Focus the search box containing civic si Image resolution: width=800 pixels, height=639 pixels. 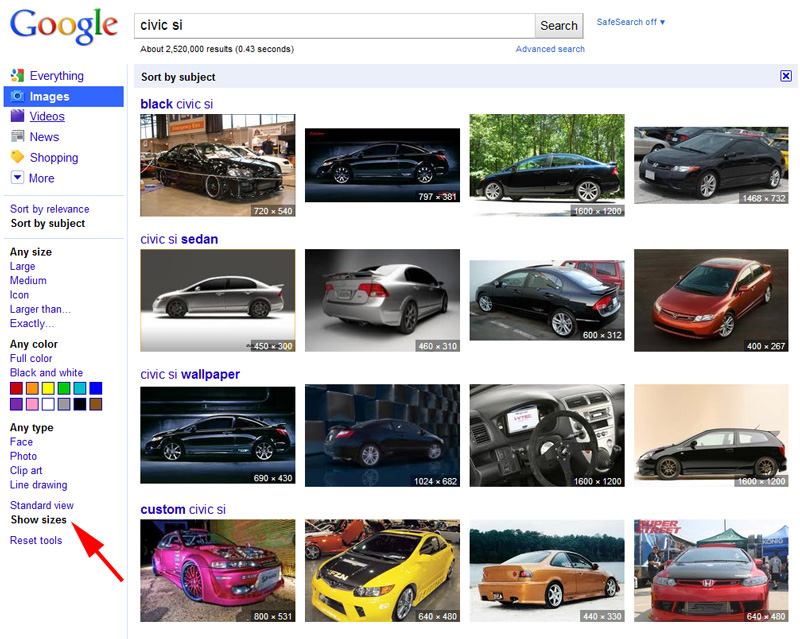[335, 26]
